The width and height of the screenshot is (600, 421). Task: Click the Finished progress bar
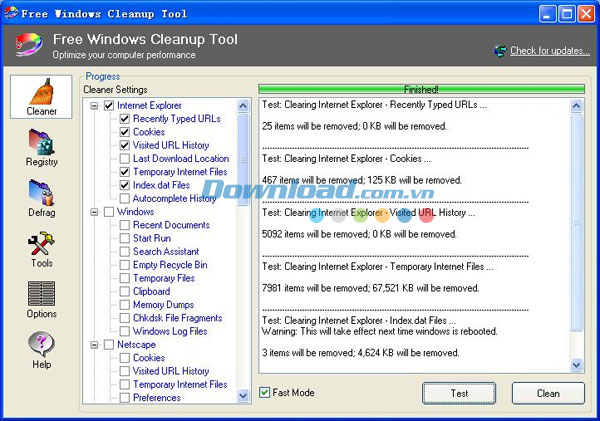[x=421, y=90]
